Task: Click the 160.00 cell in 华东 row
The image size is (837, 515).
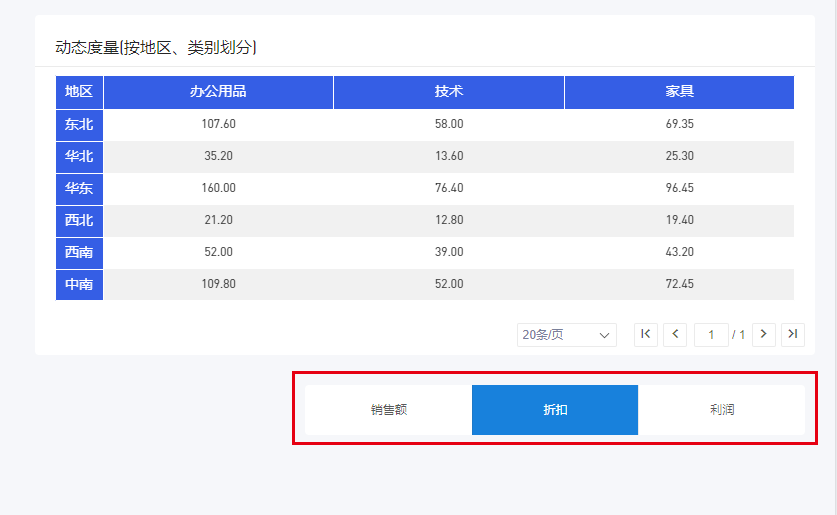Action: pos(218,188)
